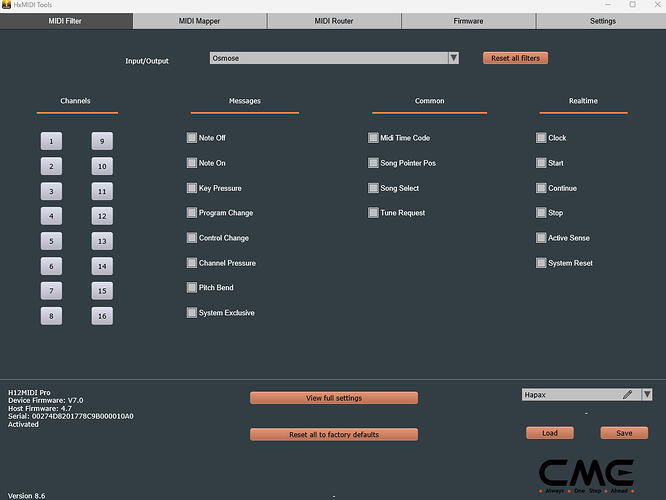Click the Serial number line
Viewport: 666px width, 500px height.
point(71,416)
